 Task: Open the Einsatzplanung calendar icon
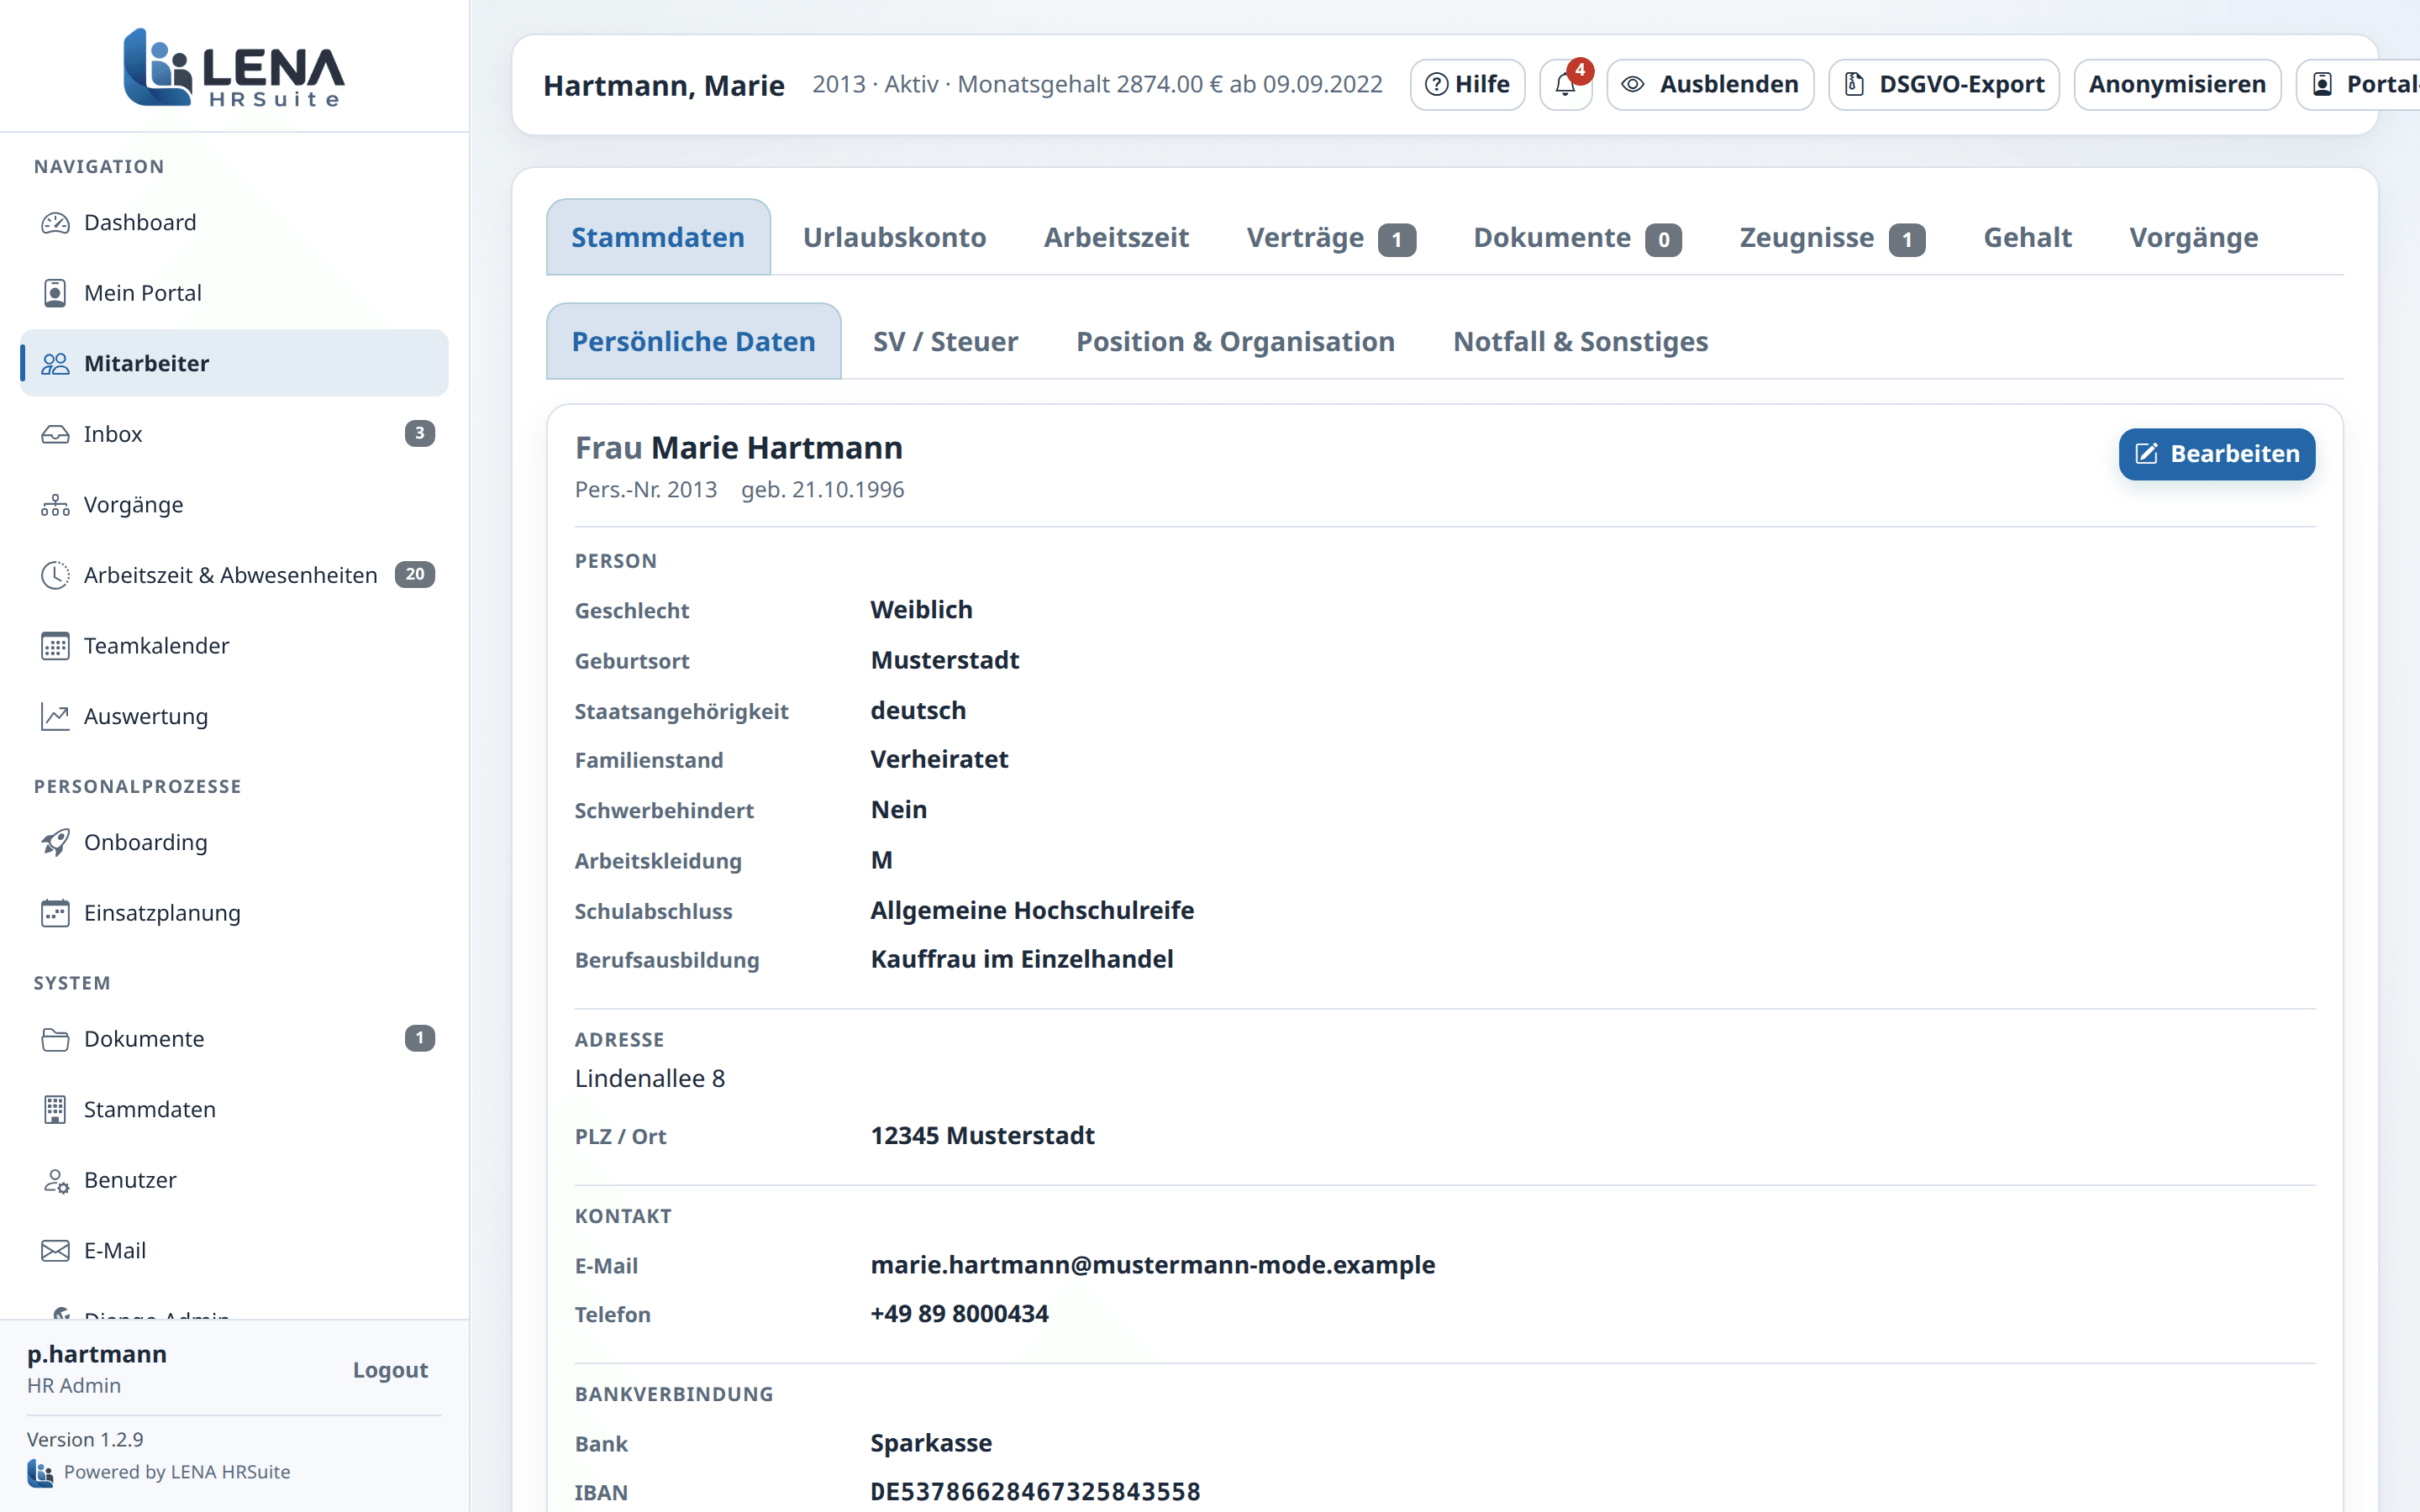coord(55,913)
